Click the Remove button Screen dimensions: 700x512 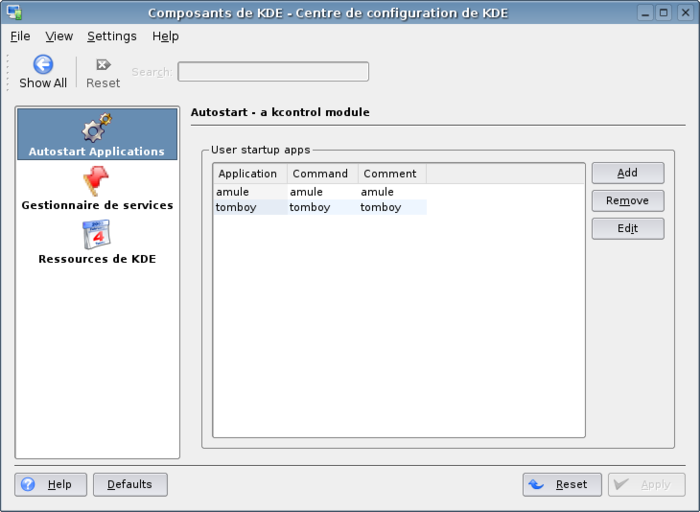628,201
